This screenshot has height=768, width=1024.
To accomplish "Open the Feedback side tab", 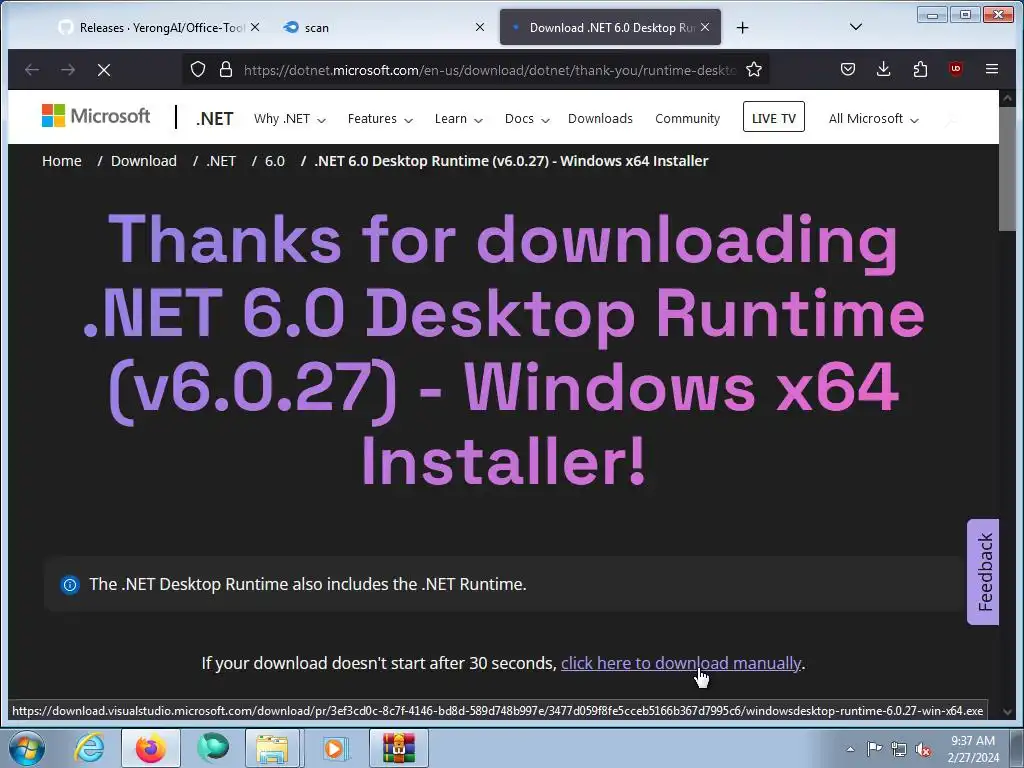I will [983, 572].
